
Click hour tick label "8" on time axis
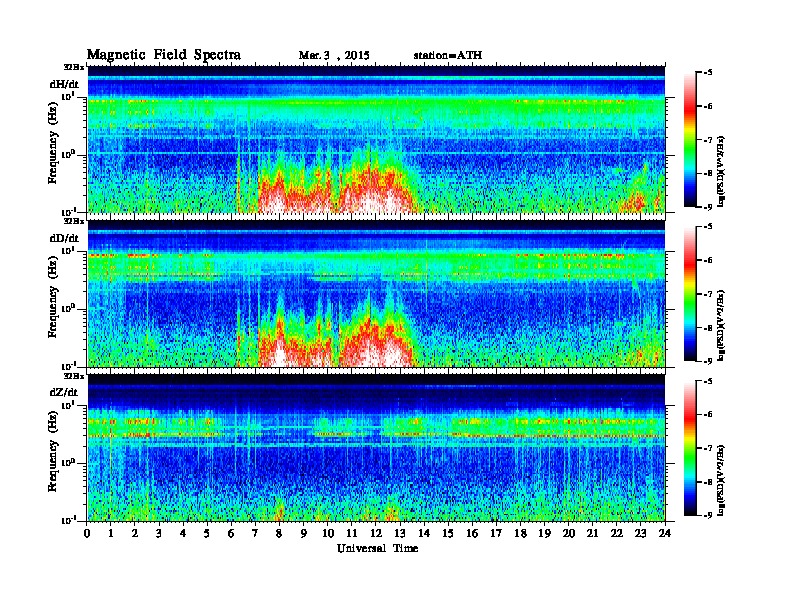279,534
